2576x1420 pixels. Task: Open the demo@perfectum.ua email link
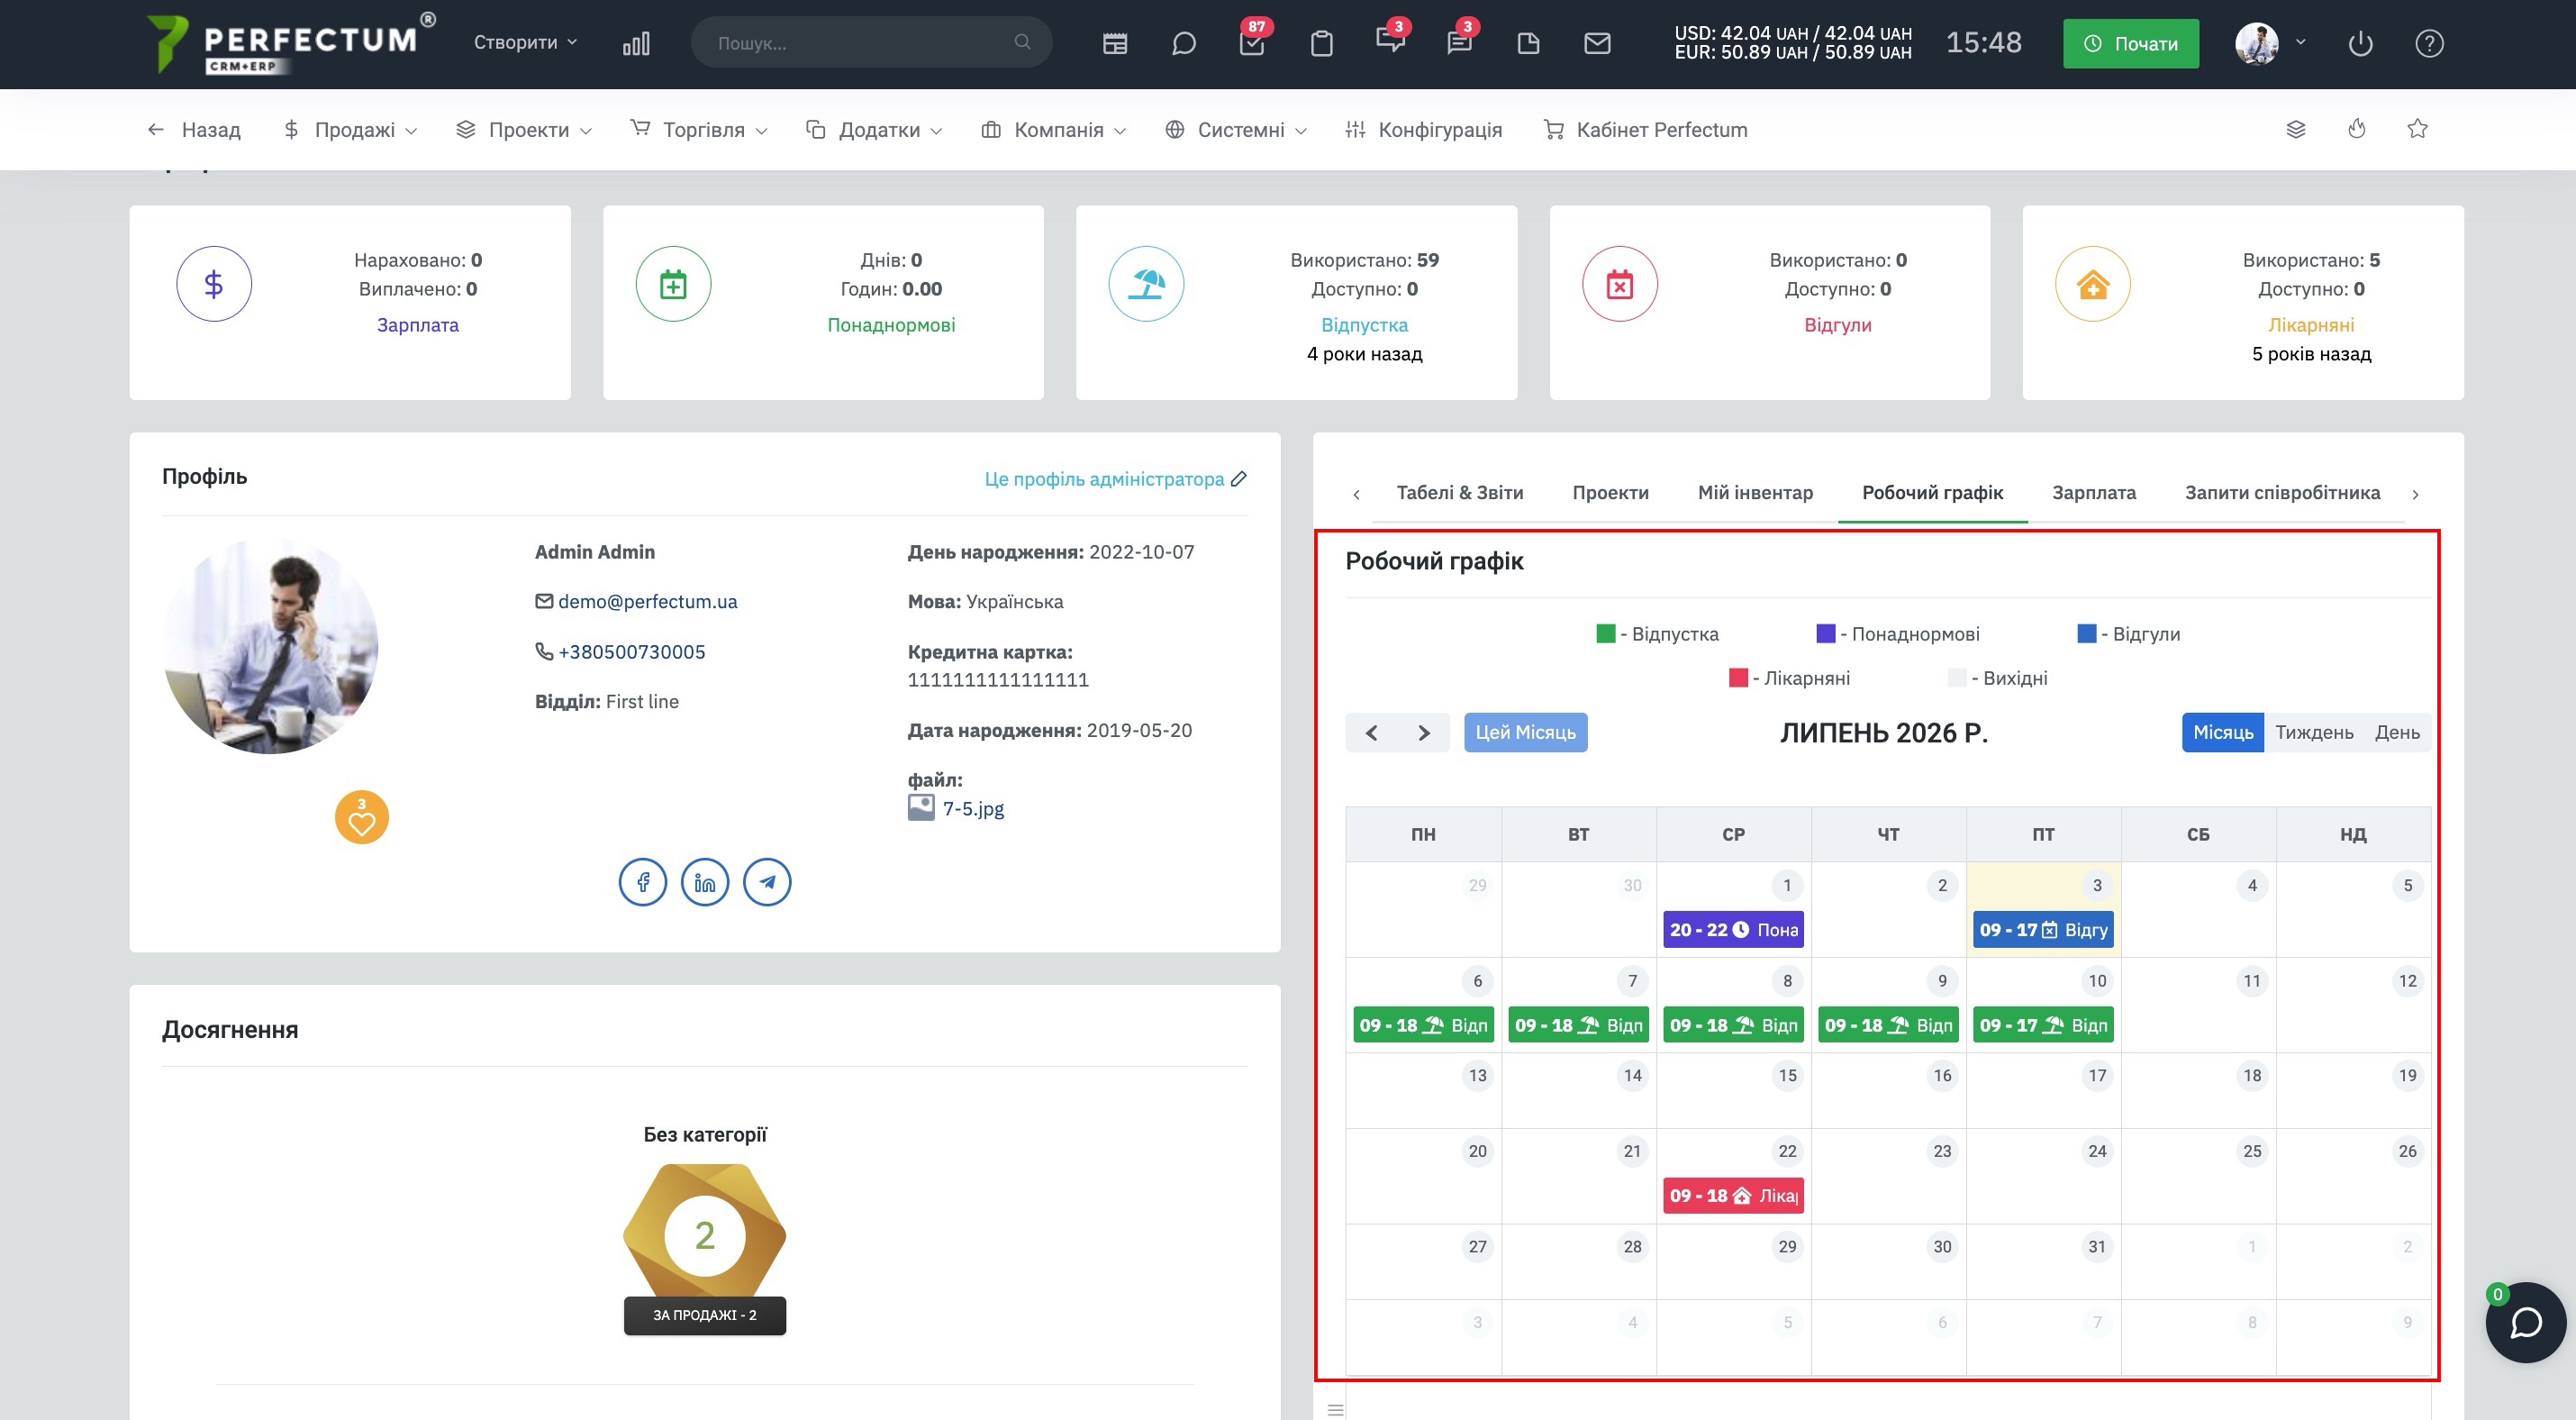click(647, 601)
